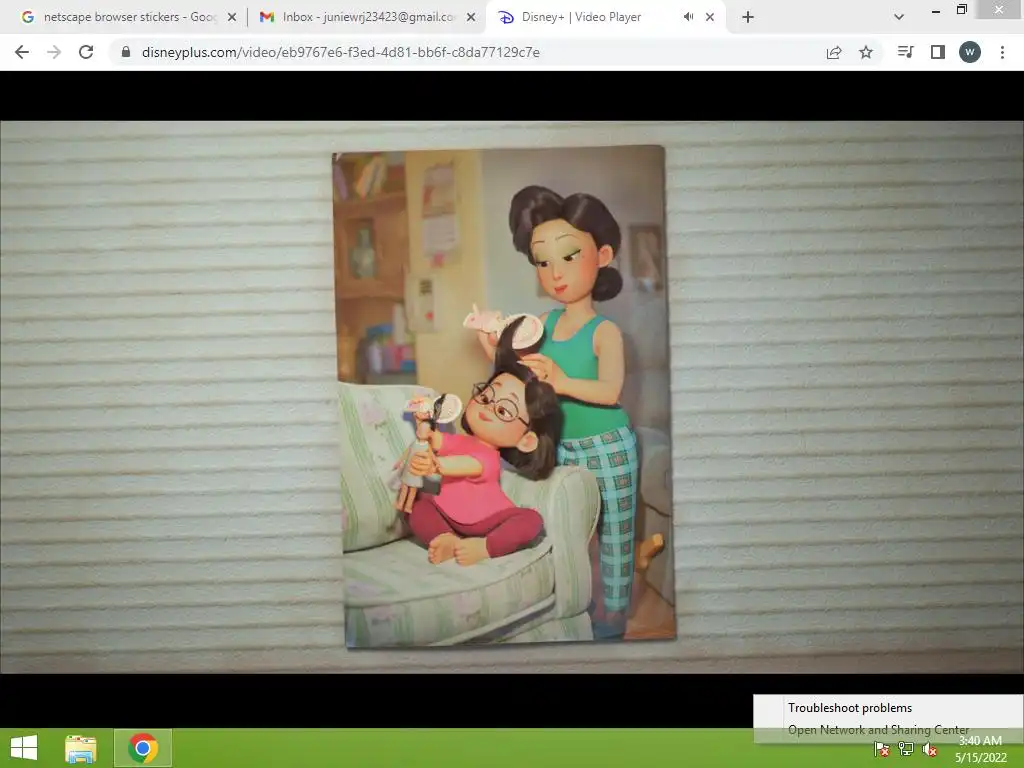Close the Disney+ Video Player tab
The height and width of the screenshot is (768, 1024).
710,17
